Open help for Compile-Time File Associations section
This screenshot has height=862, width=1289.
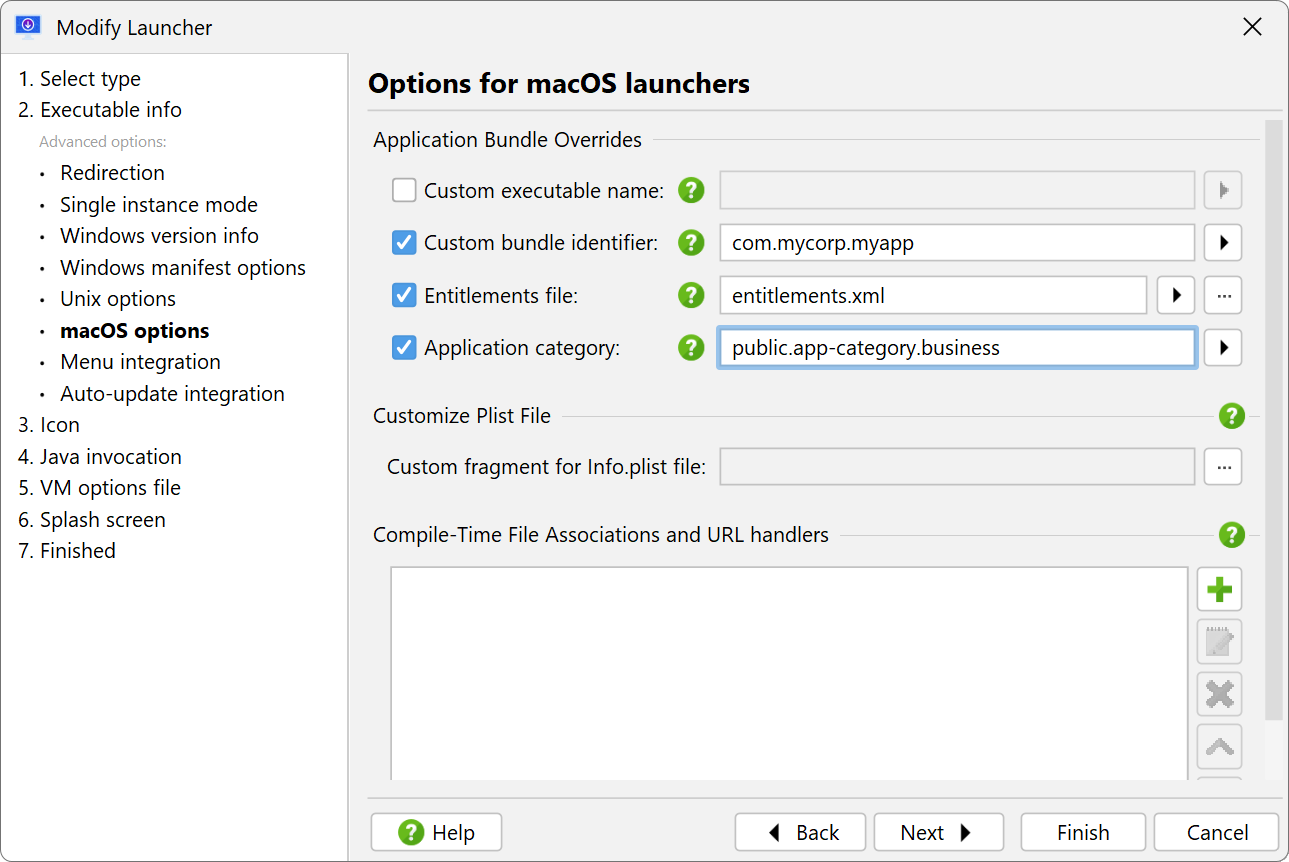(1231, 535)
